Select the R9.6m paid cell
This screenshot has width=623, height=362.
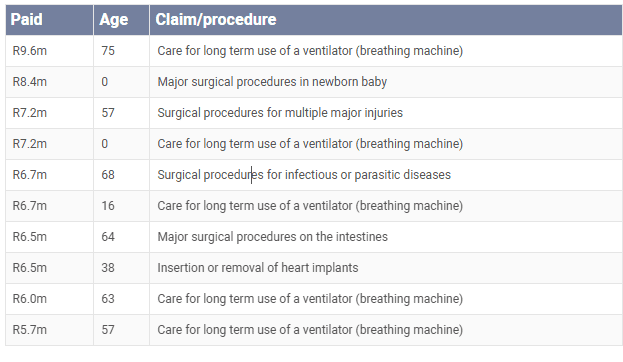pyautogui.click(x=50, y=51)
